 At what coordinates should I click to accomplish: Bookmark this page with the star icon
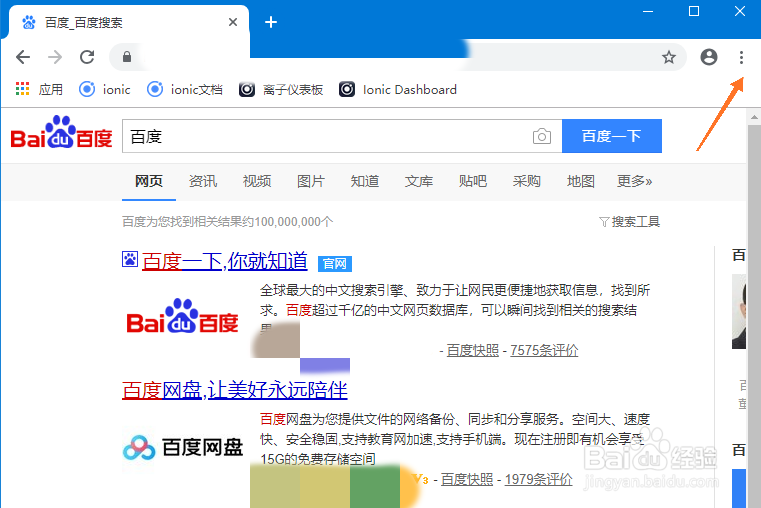click(669, 57)
